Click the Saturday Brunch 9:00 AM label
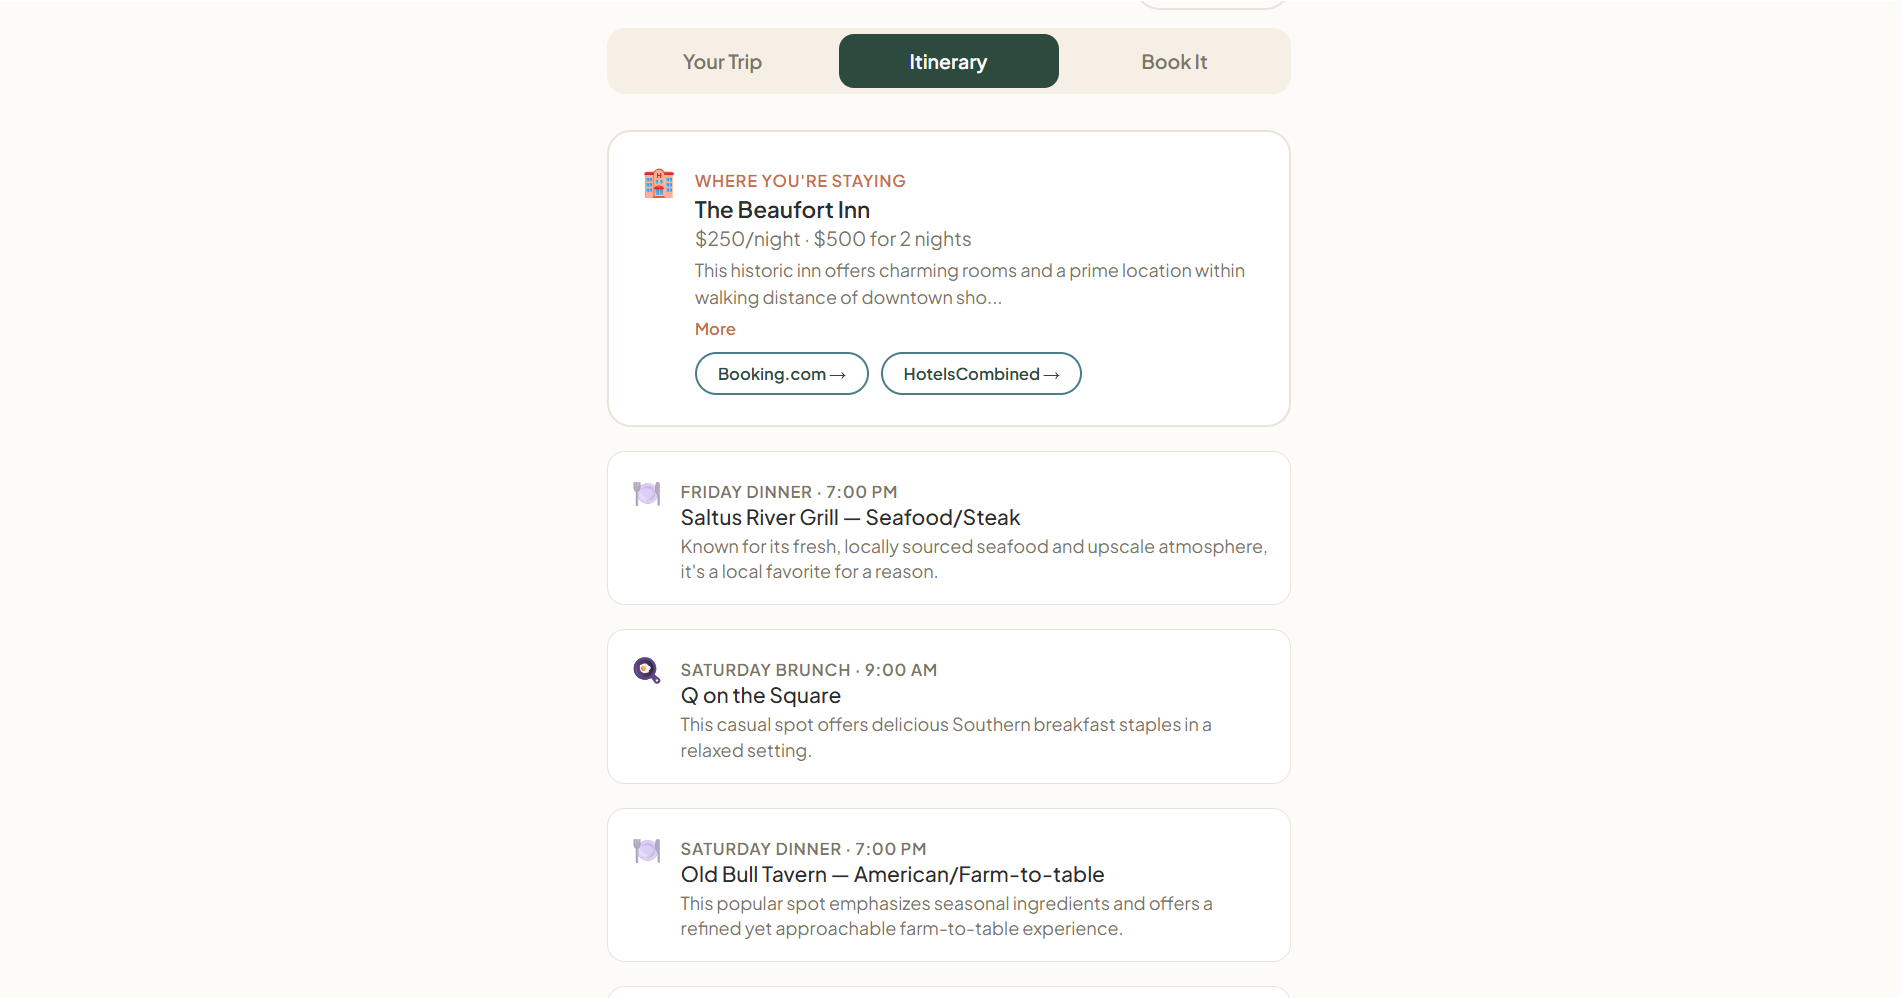 (x=808, y=670)
